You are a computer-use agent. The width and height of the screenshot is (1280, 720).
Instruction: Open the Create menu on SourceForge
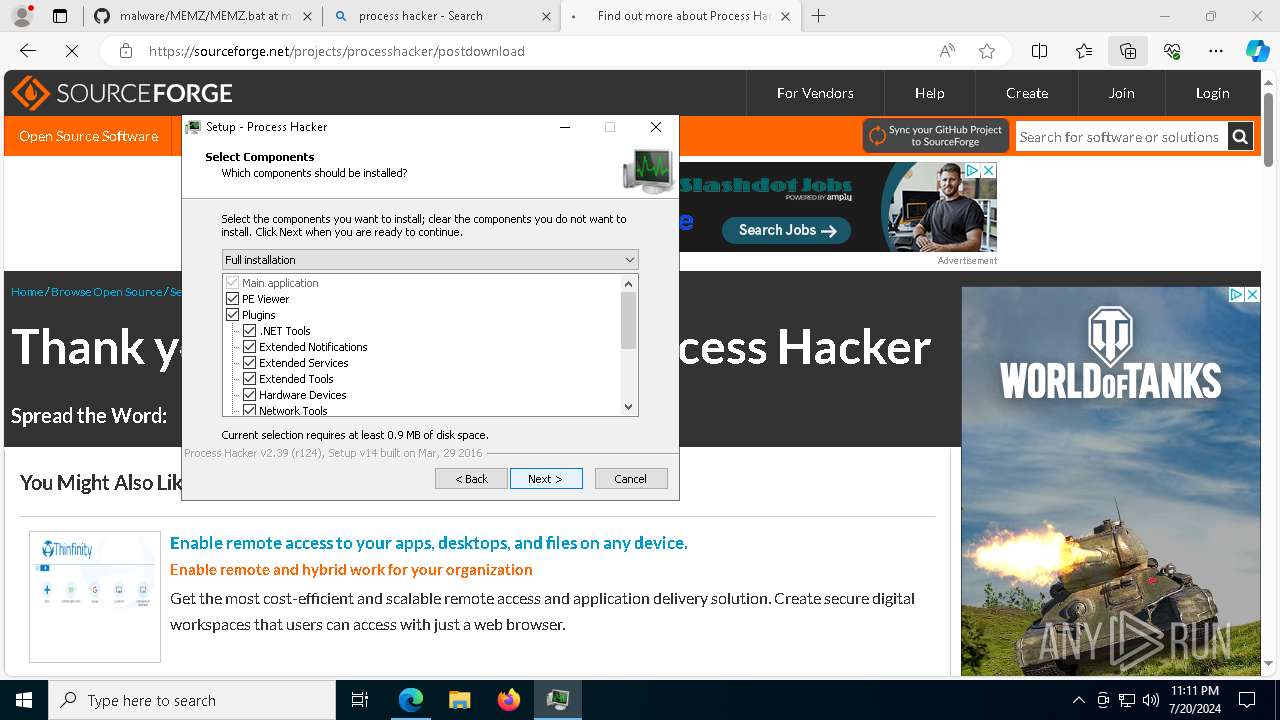[1027, 93]
